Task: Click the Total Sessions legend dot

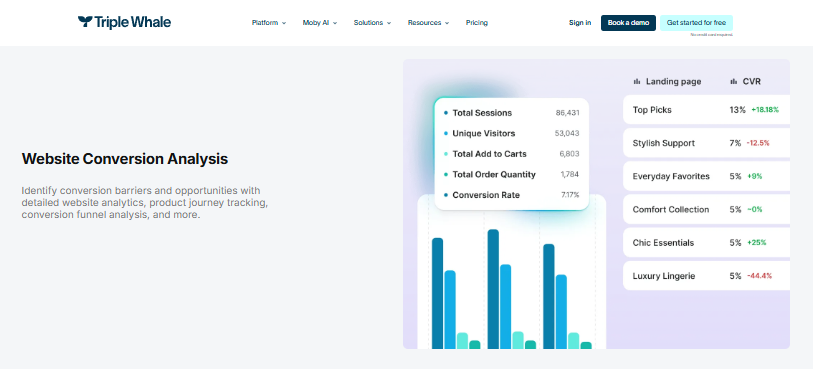Action: click(446, 112)
